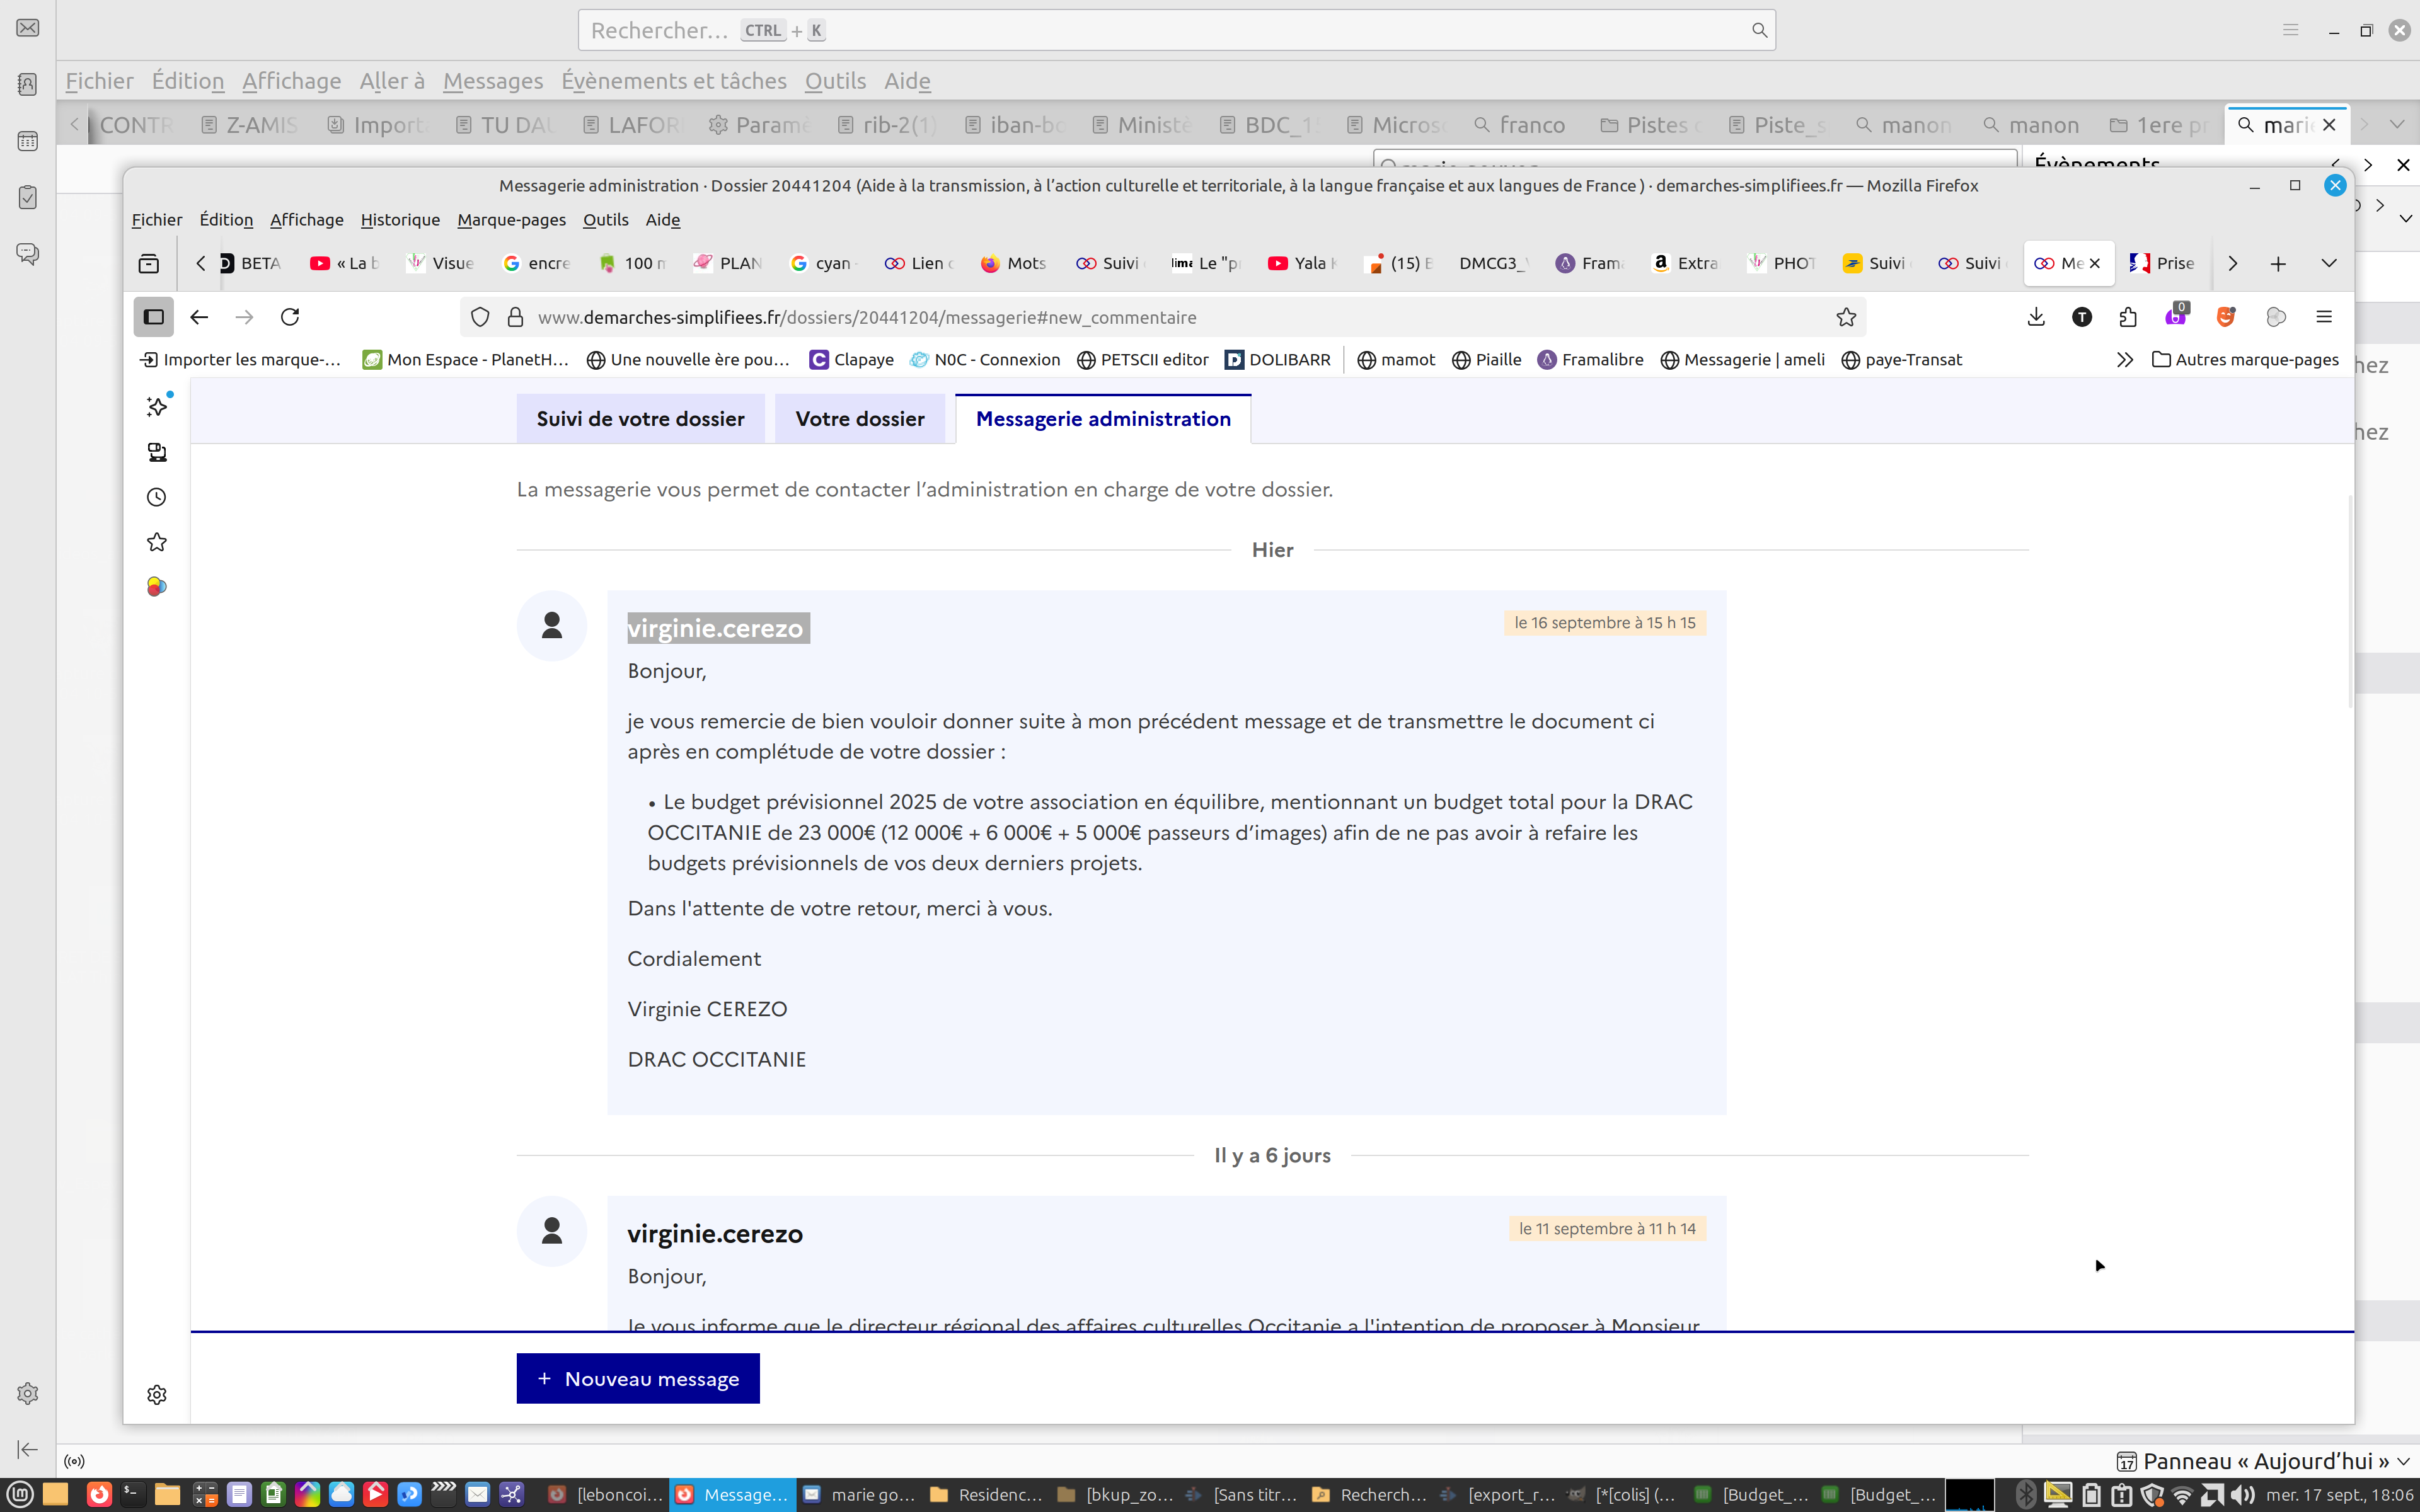The image size is (2420, 1512).
Task: Open Thunderbird calendar icon in left spaces bar
Action: tap(28, 141)
